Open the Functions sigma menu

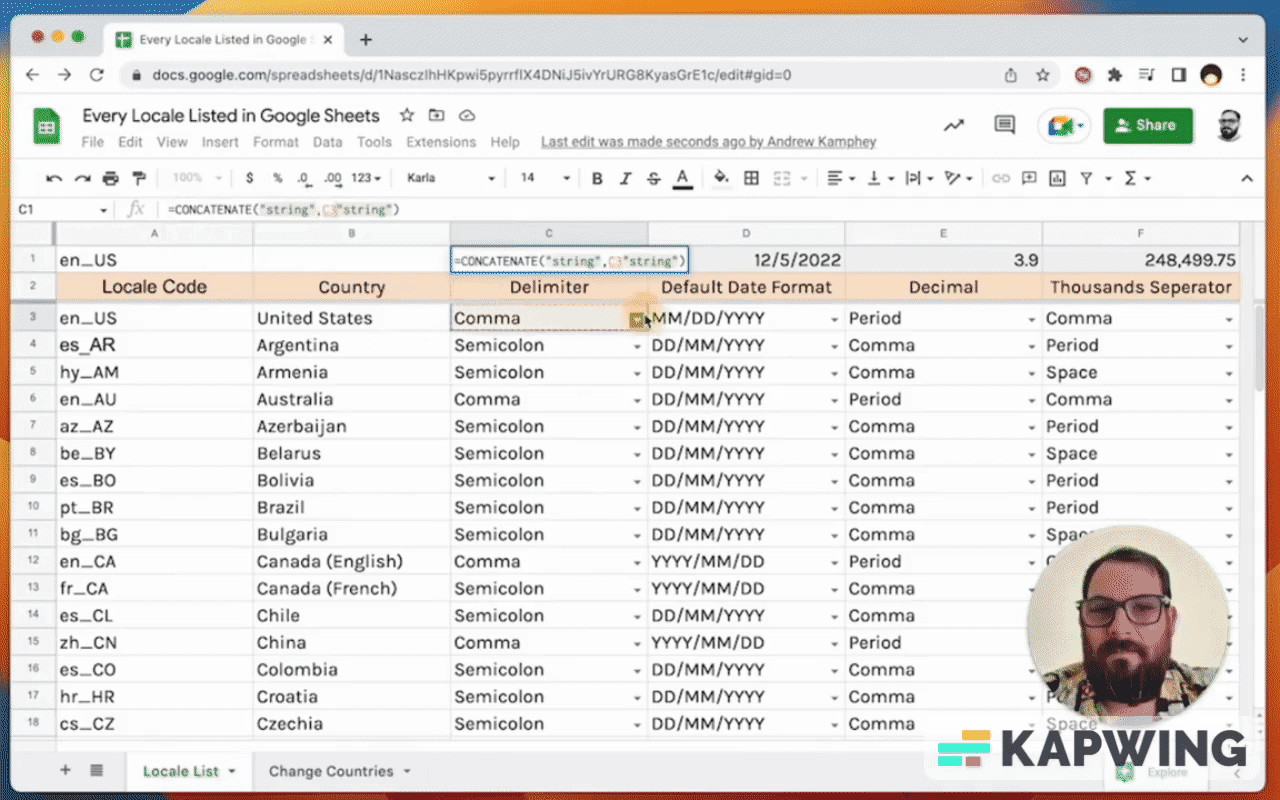[1137, 178]
